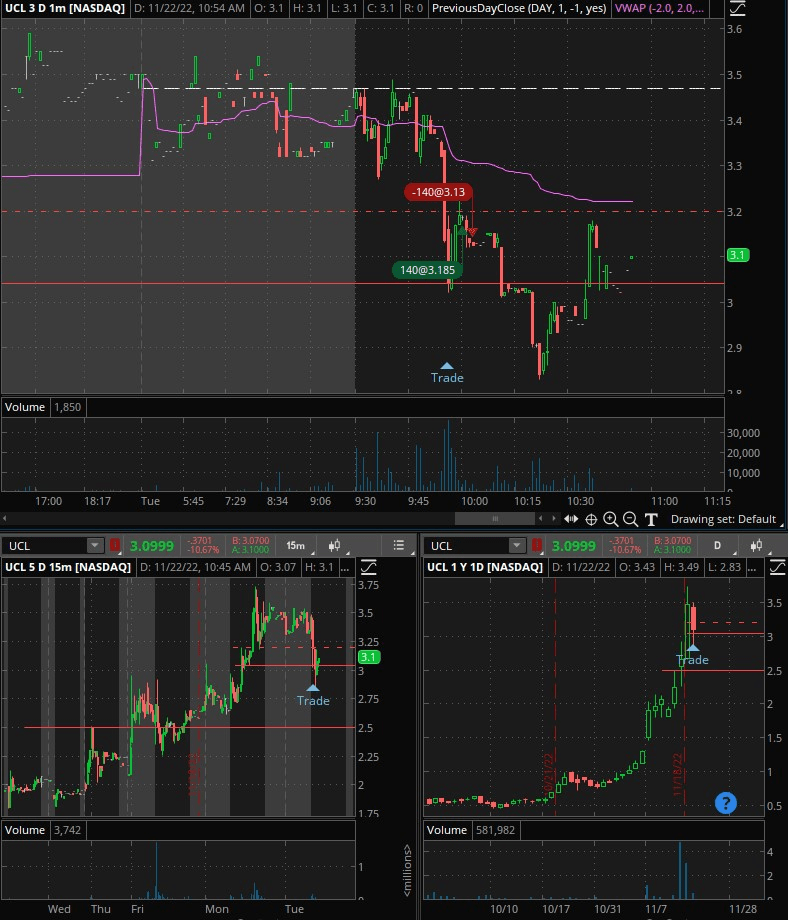Click the 10:00 label on the 1m time axis
The height and width of the screenshot is (920, 788).
pos(474,501)
